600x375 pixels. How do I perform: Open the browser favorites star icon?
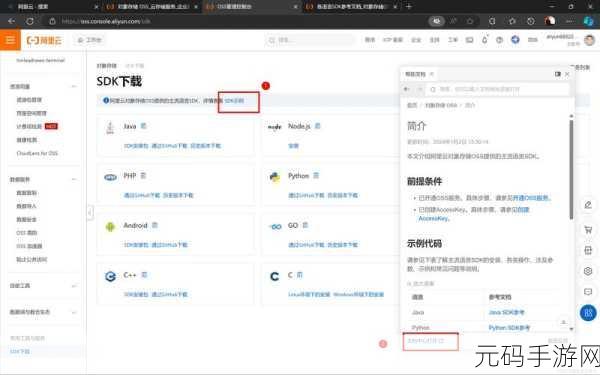[x=512, y=21]
